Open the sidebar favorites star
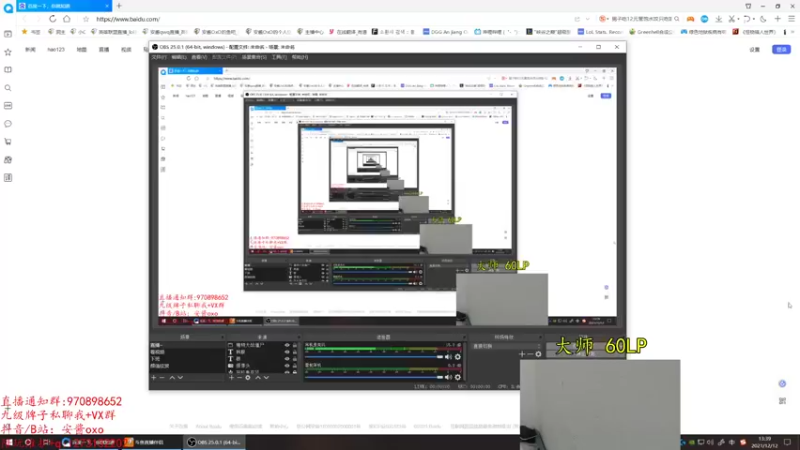This screenshot has height=450, width=800. (8, 52)
